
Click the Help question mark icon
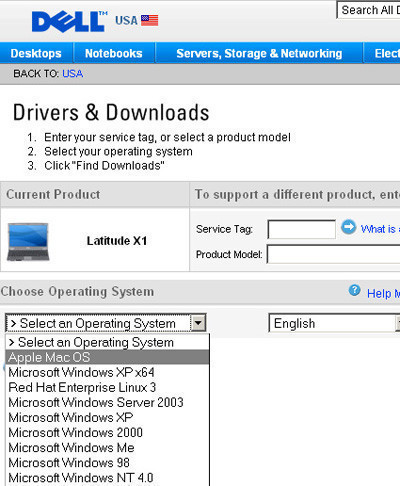tap(355, 290)
